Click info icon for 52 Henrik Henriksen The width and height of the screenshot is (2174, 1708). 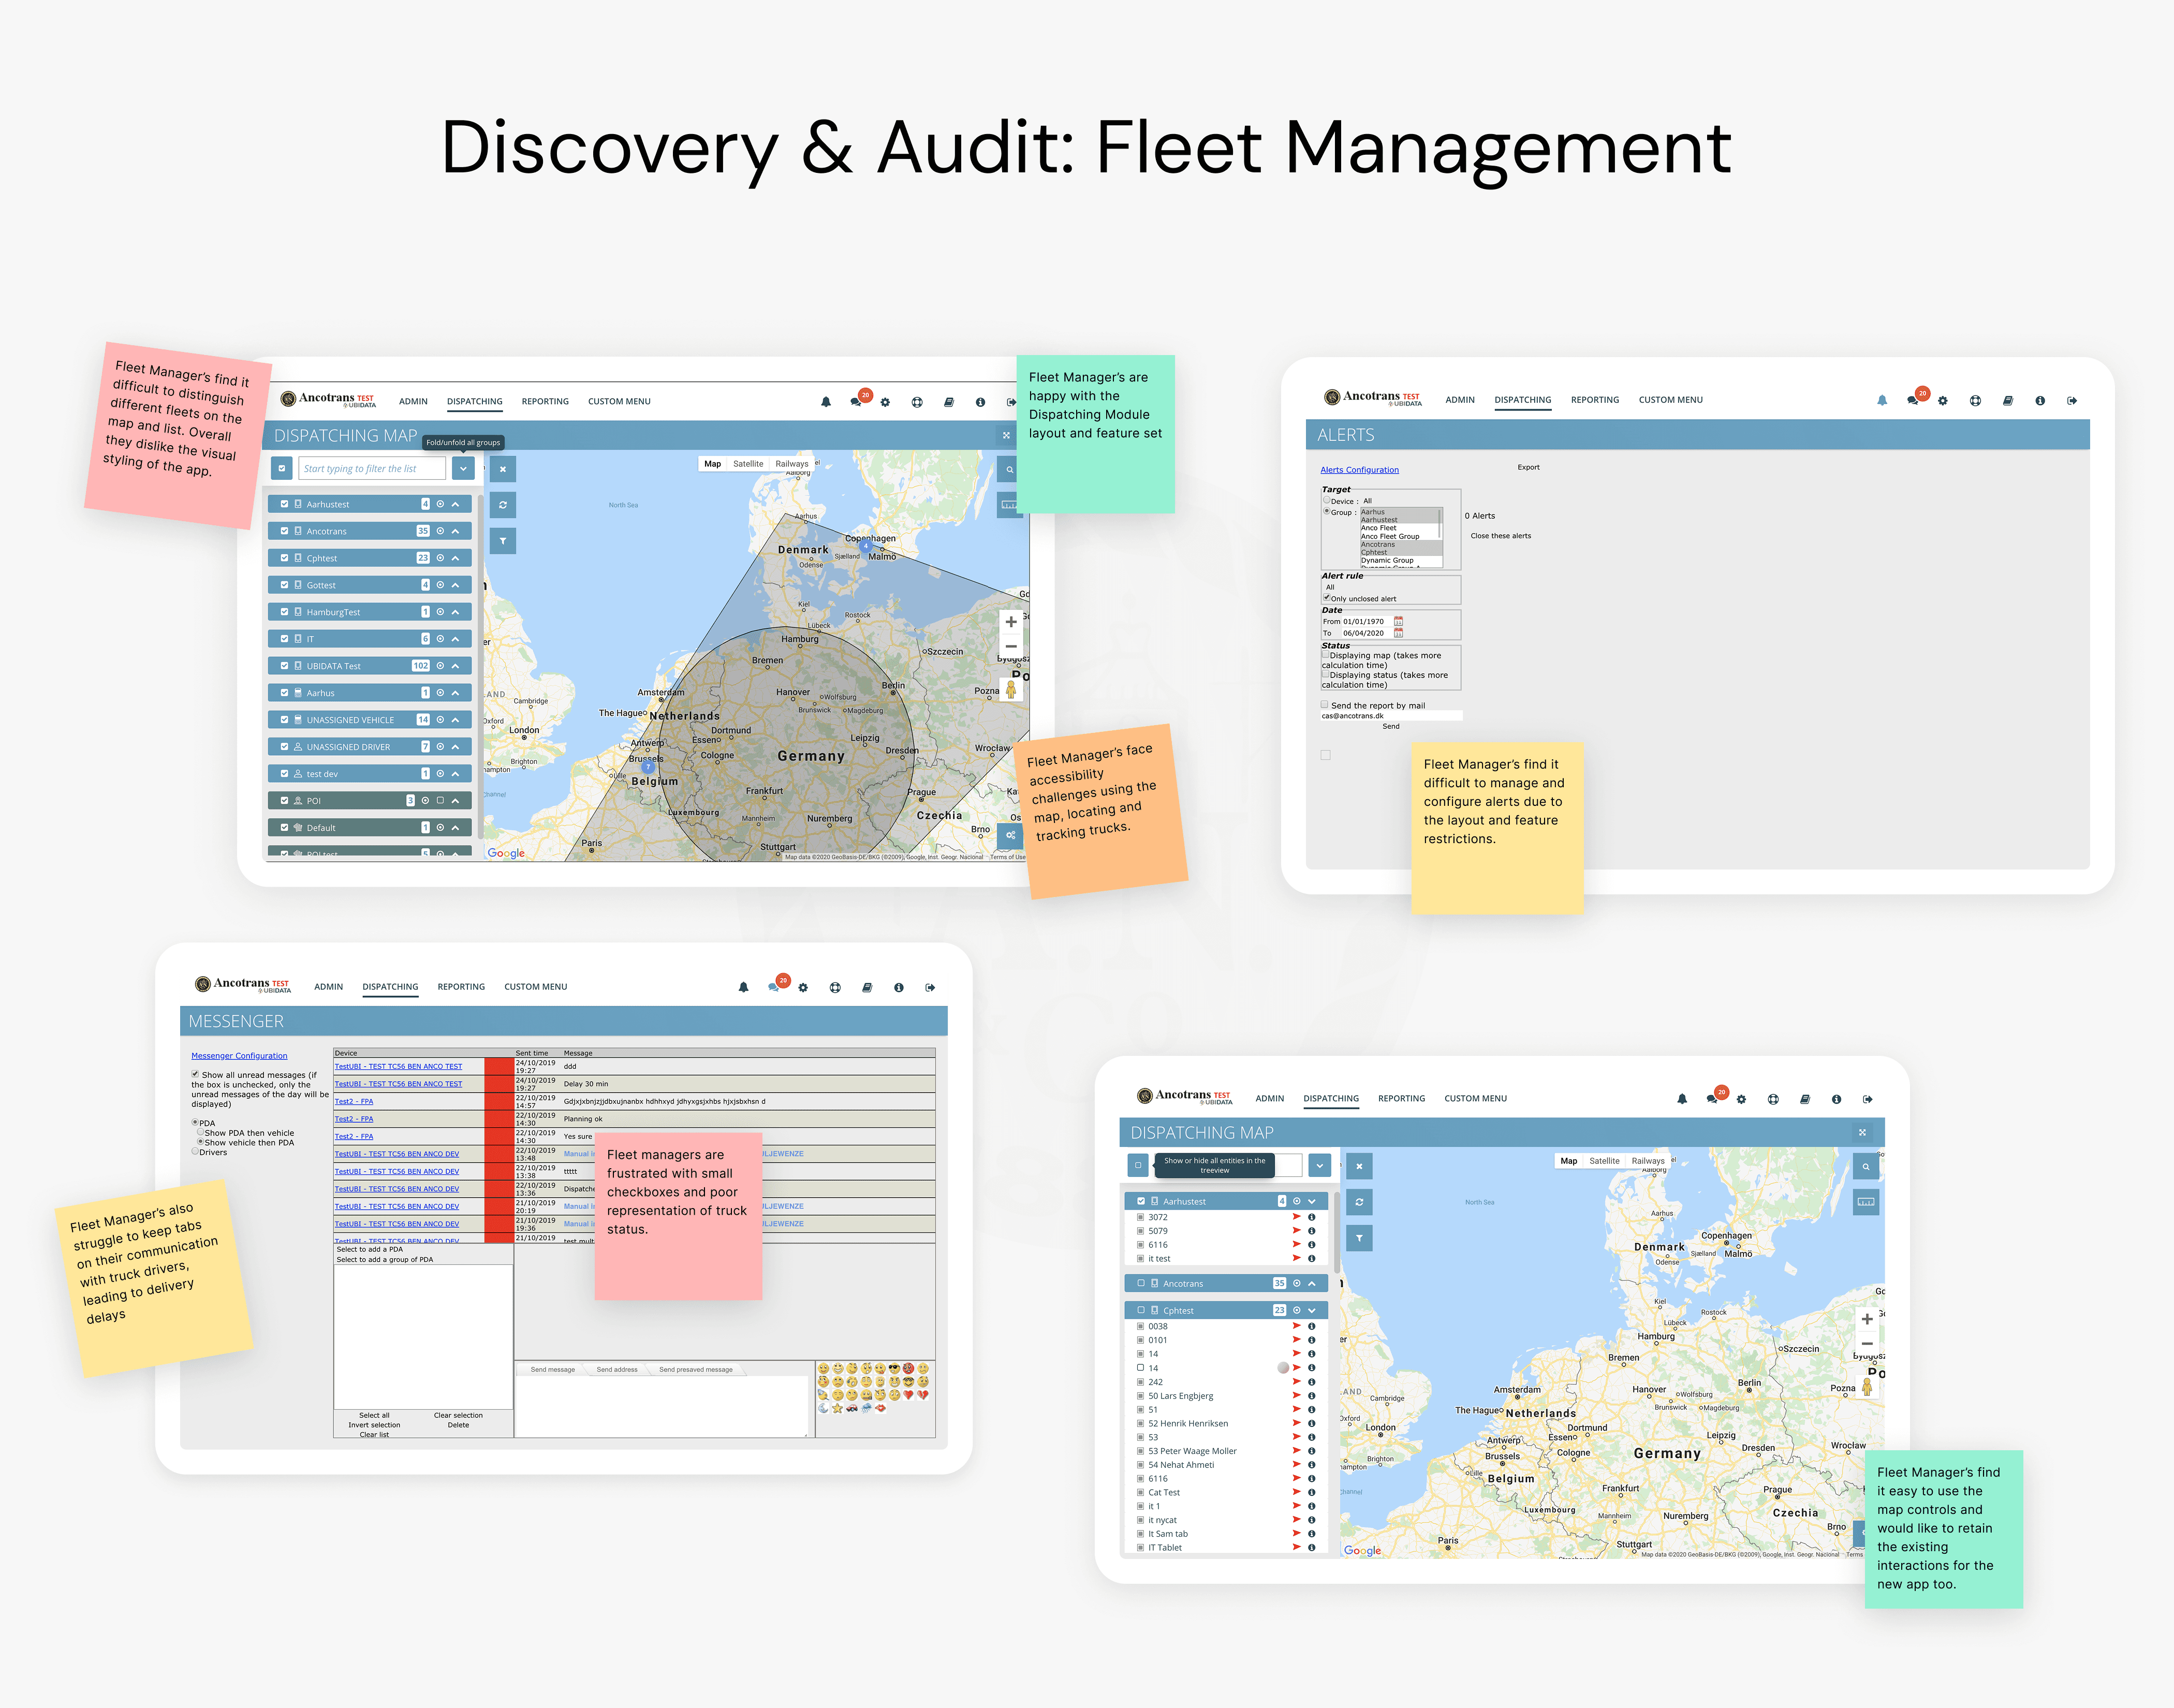[1311, 1423]
